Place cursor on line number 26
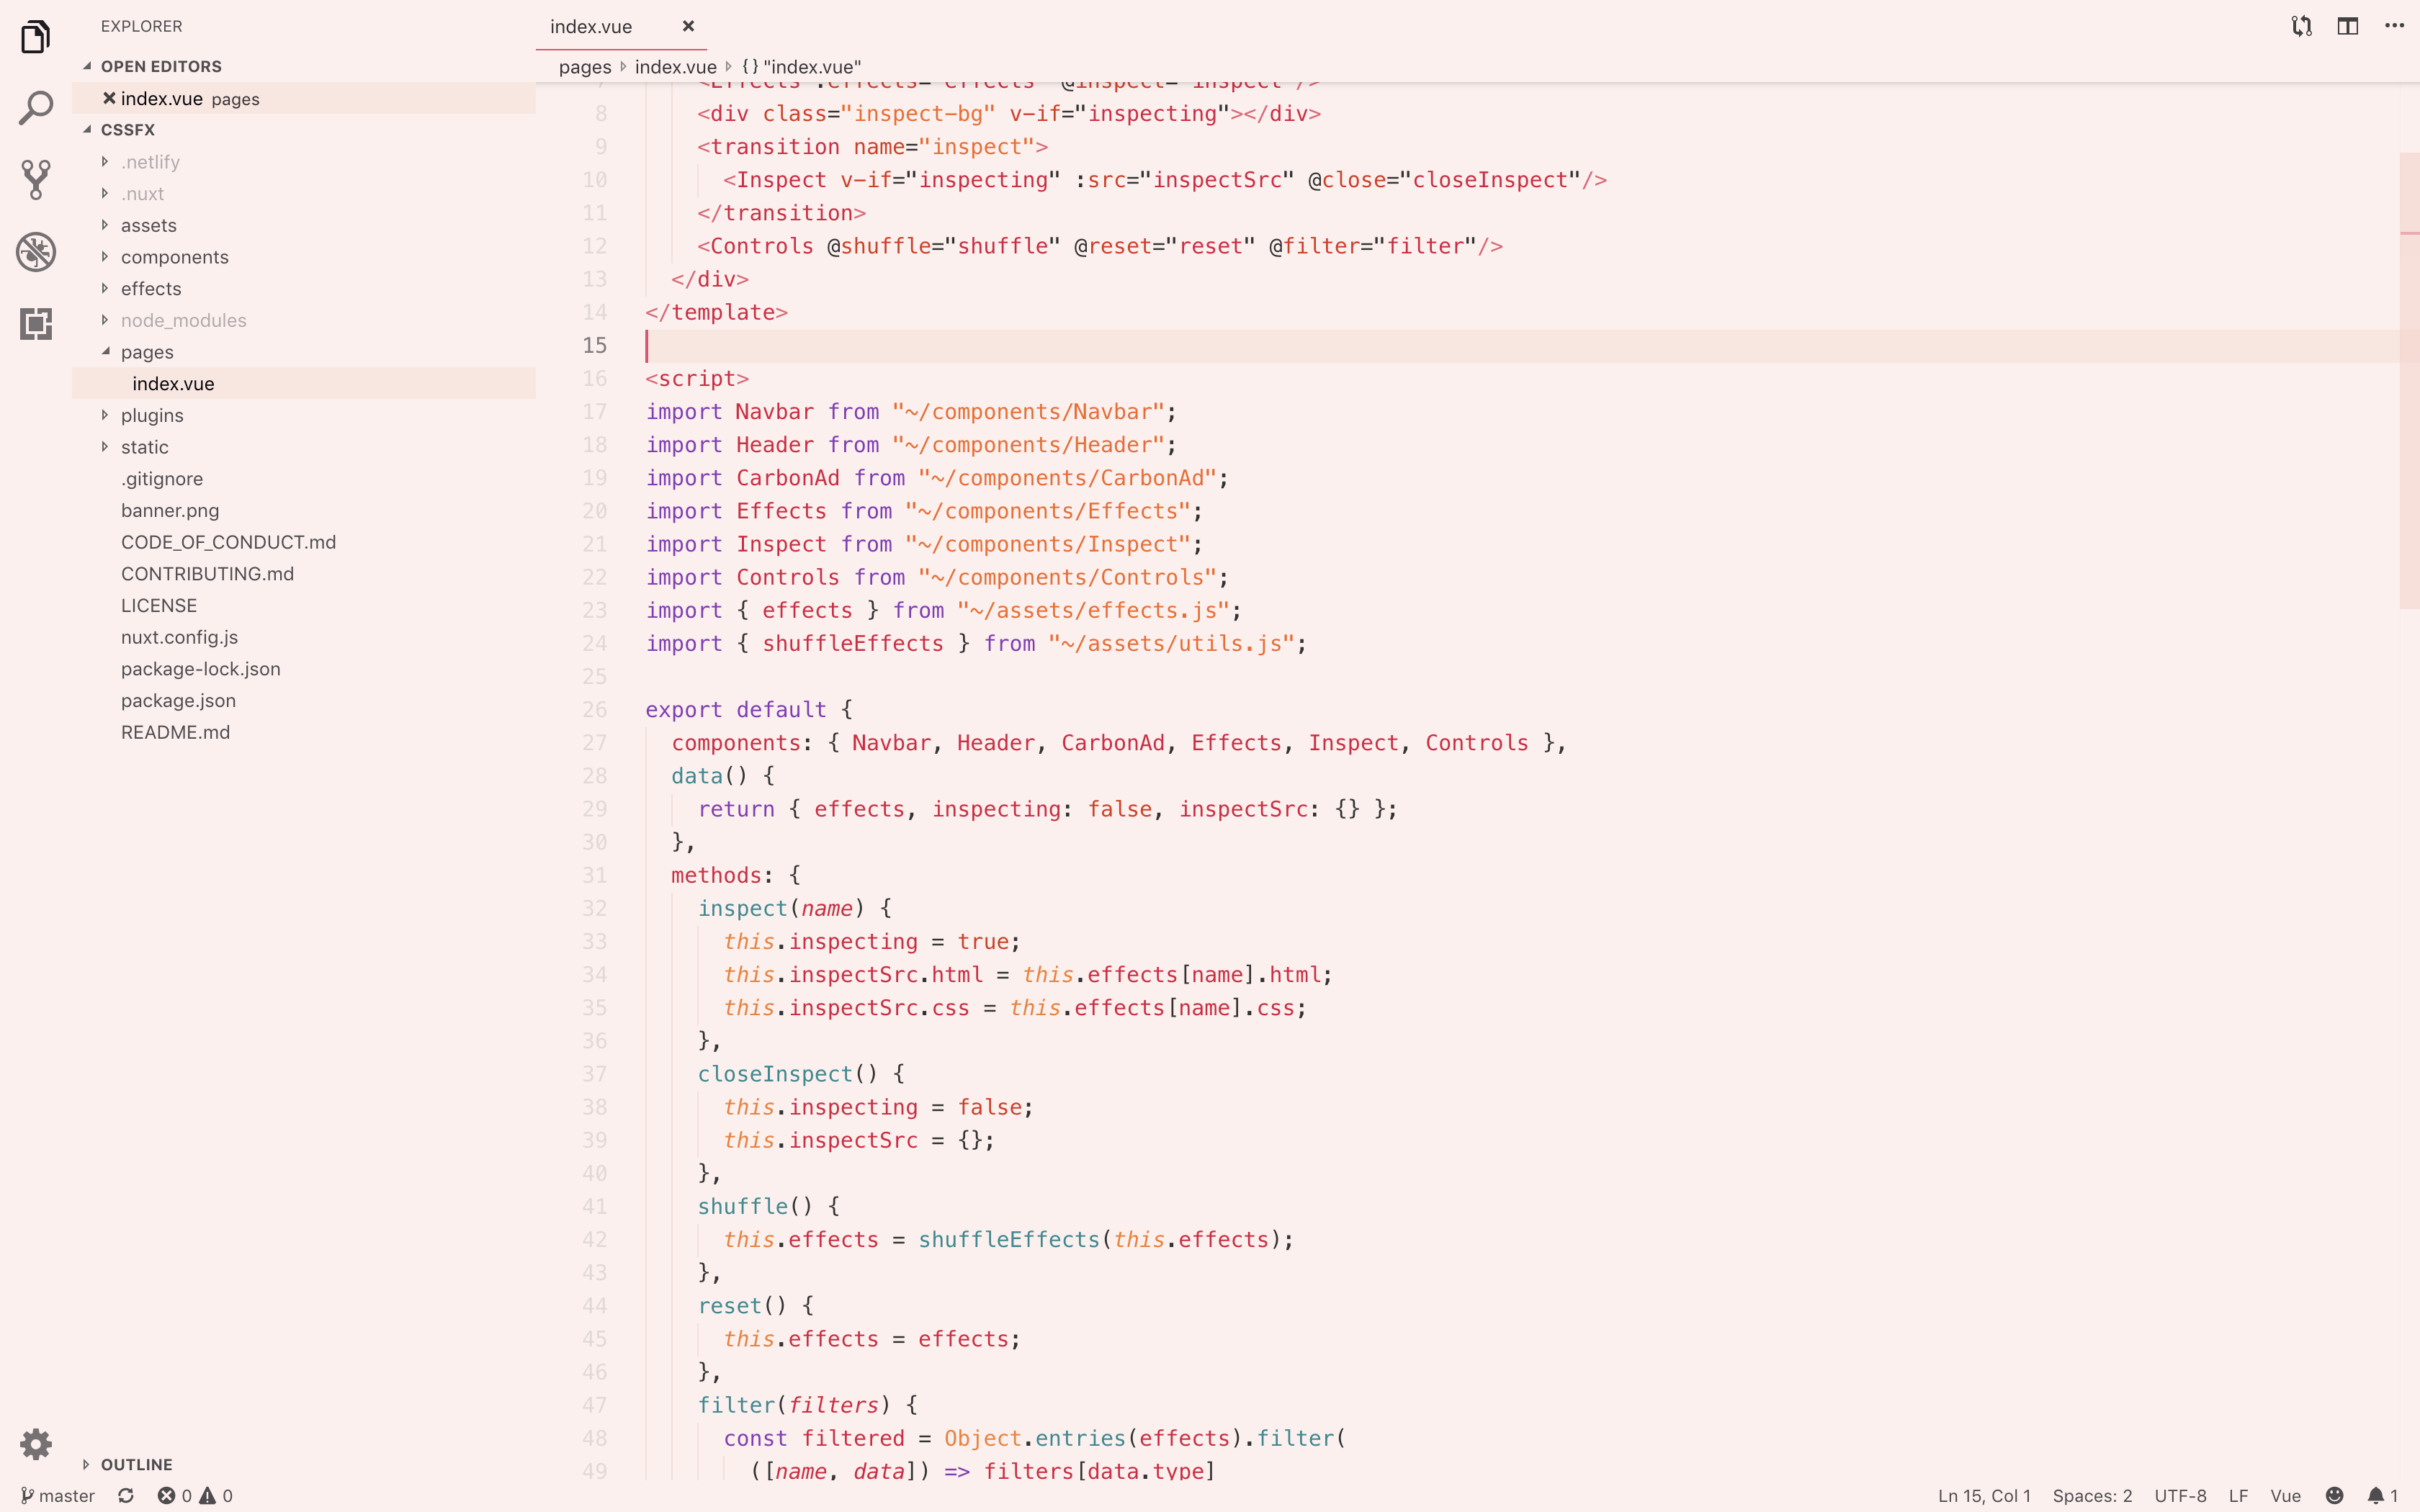Viewport: 2420px width, 1512px height. (595, 709)
